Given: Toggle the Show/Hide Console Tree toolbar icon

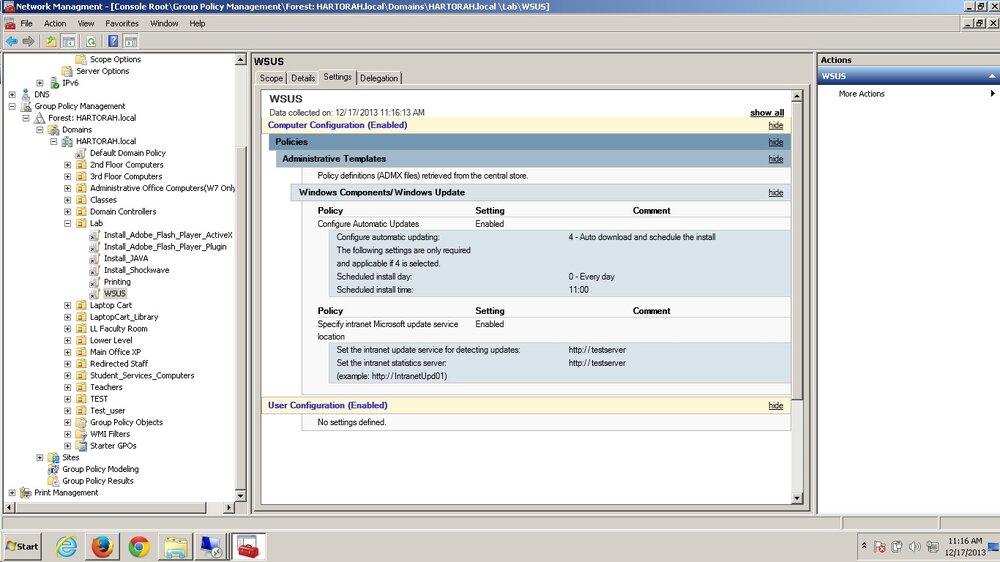Looking at the screenshot, I should 69,41.
